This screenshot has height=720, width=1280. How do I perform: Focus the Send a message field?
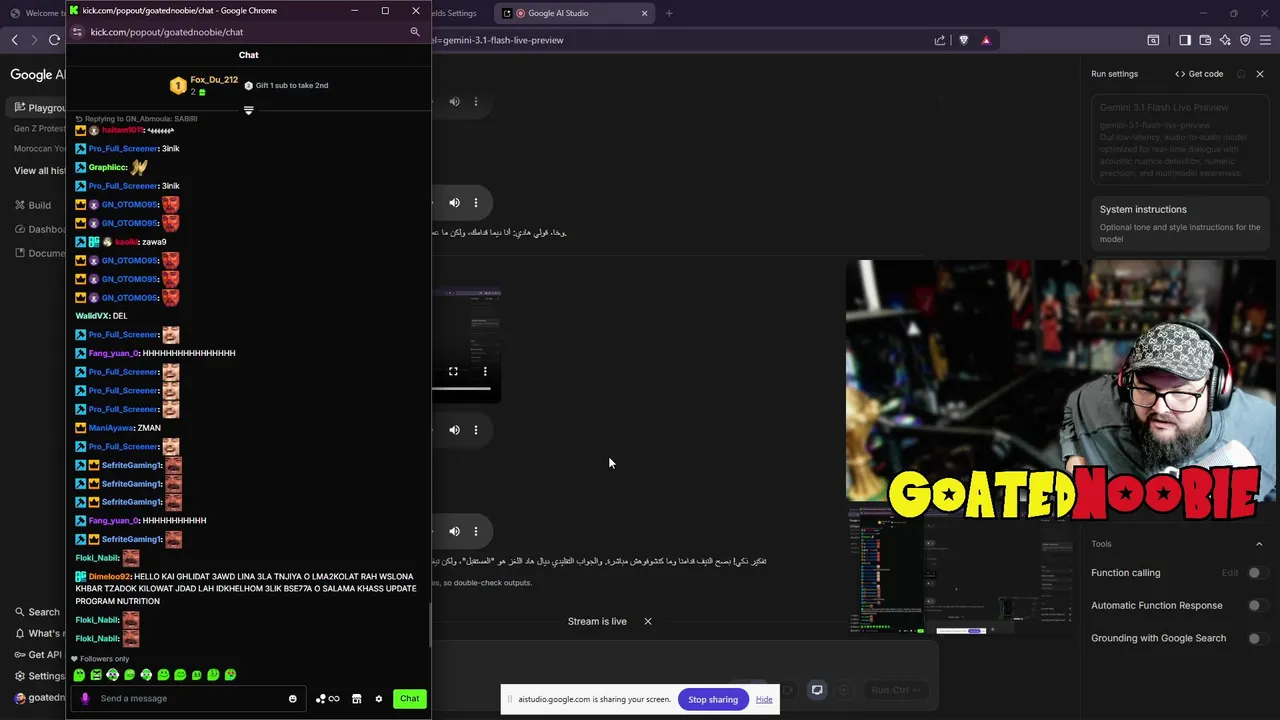point(190,698)
